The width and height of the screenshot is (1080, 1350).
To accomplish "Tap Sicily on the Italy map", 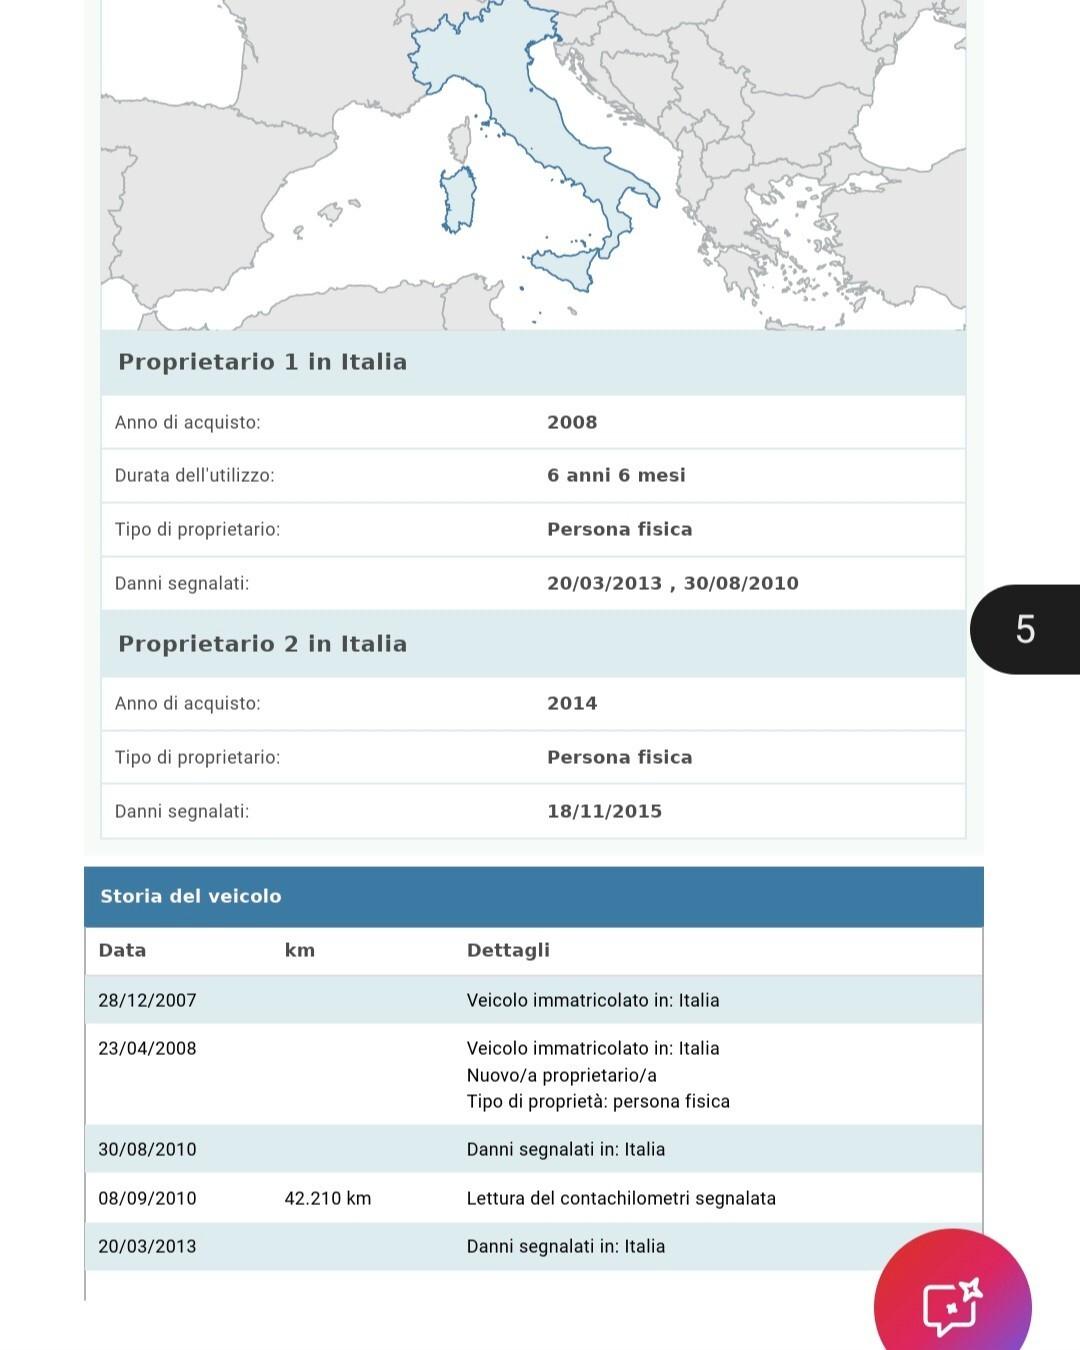I will click(x=563, y=265).
